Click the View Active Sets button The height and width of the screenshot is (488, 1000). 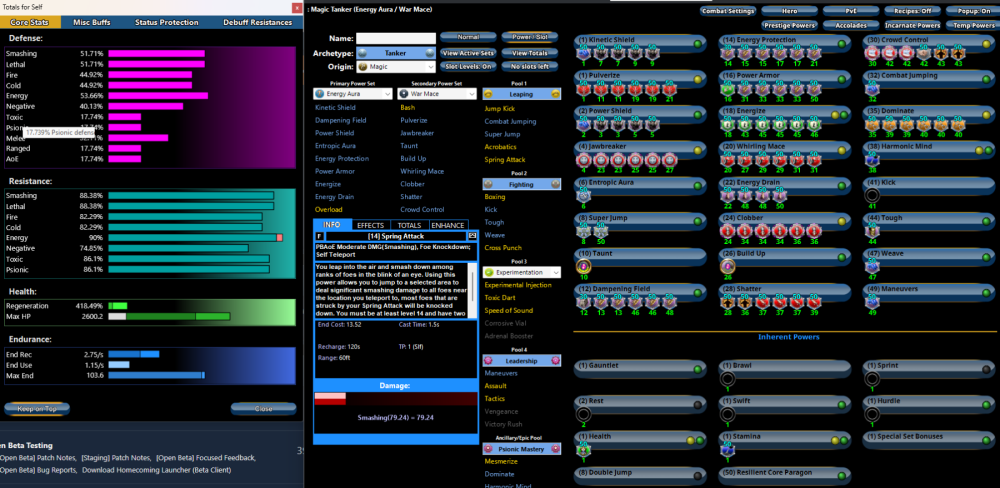point(468,52)
